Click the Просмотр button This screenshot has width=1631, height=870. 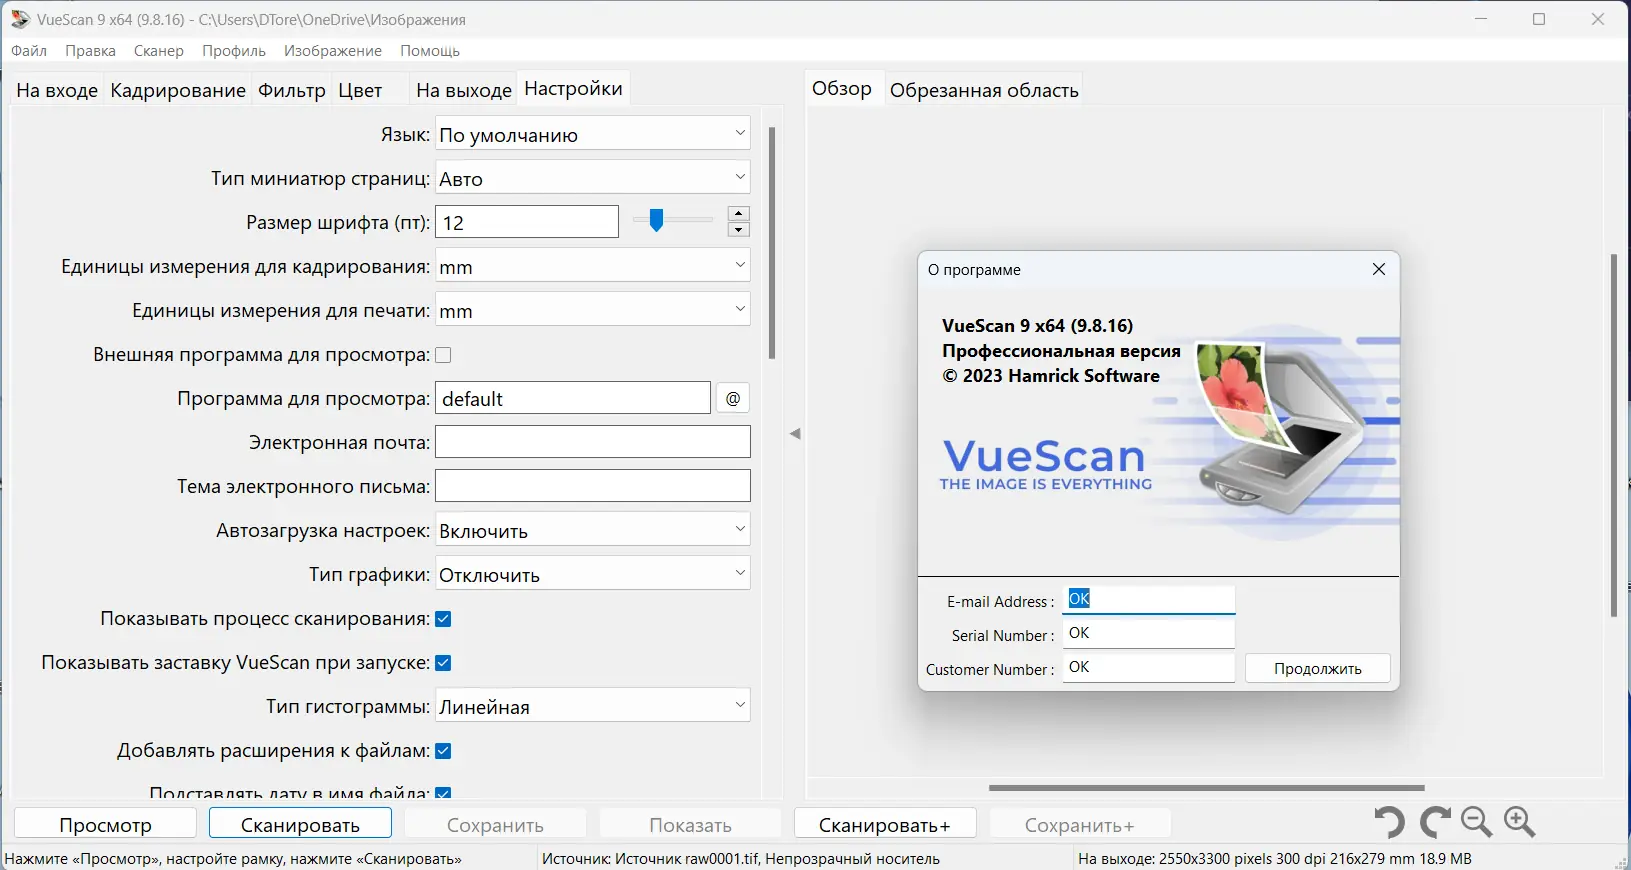(x=105, y=825)
